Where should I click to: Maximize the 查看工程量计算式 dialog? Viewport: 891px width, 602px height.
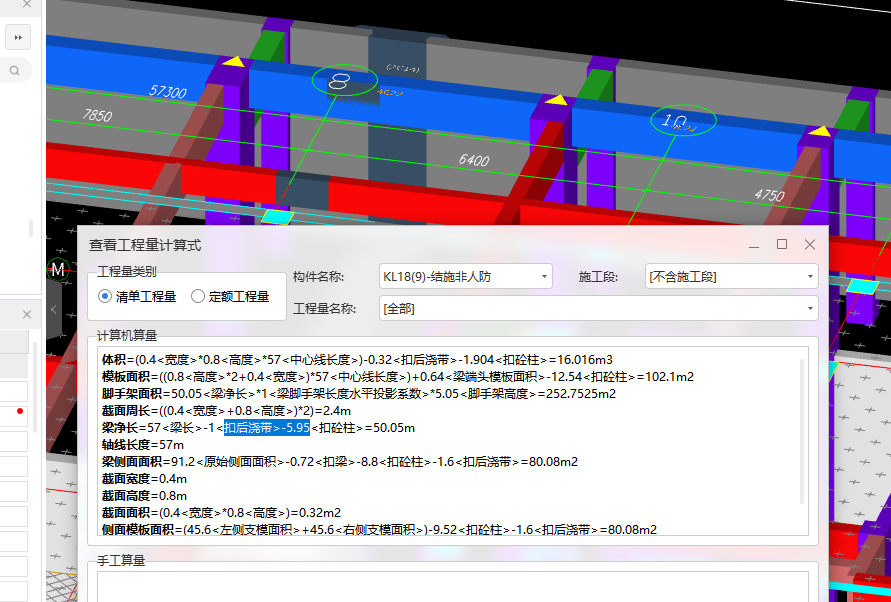782,244
